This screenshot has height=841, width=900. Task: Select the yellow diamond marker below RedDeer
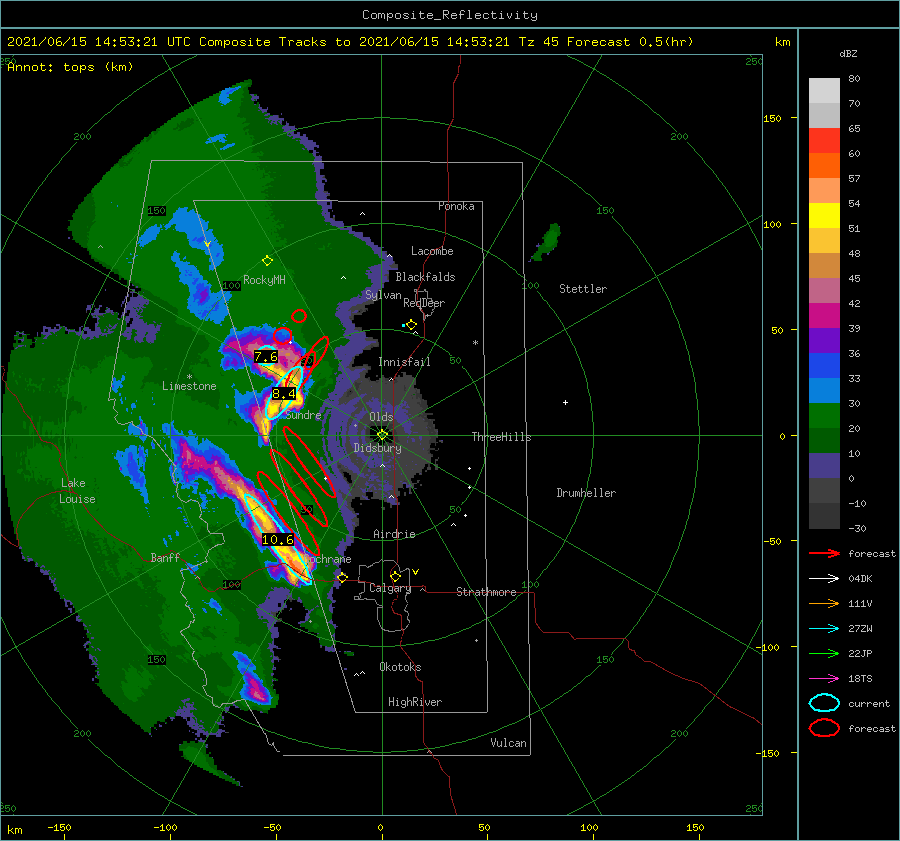click(411, 325)
